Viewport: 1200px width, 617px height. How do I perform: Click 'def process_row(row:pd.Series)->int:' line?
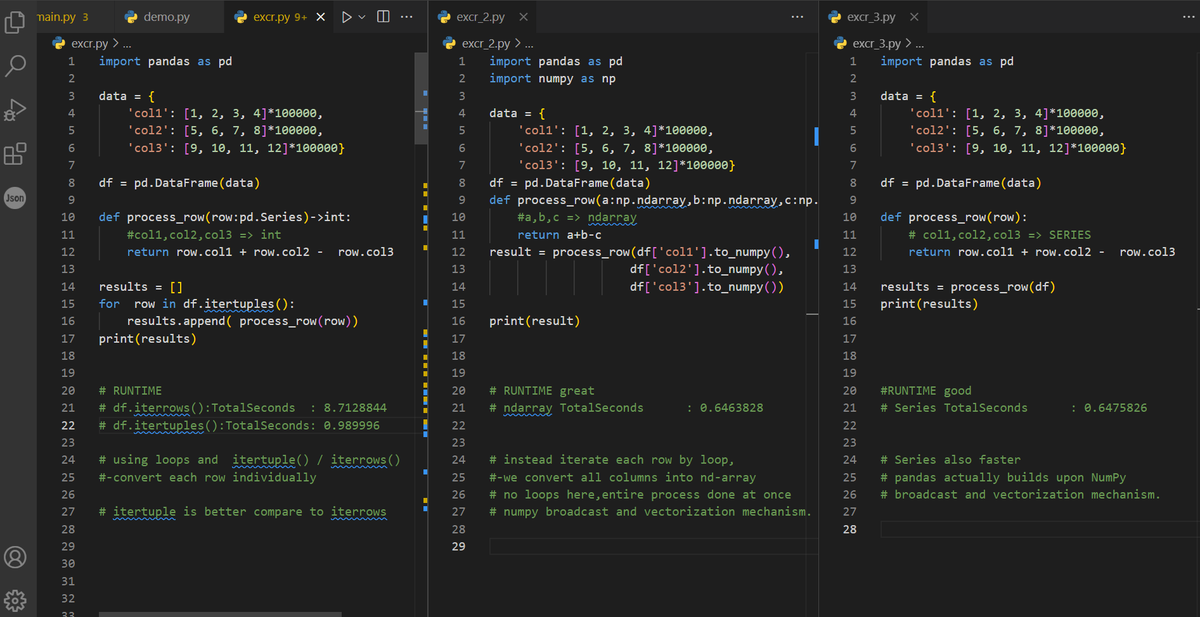224,217
